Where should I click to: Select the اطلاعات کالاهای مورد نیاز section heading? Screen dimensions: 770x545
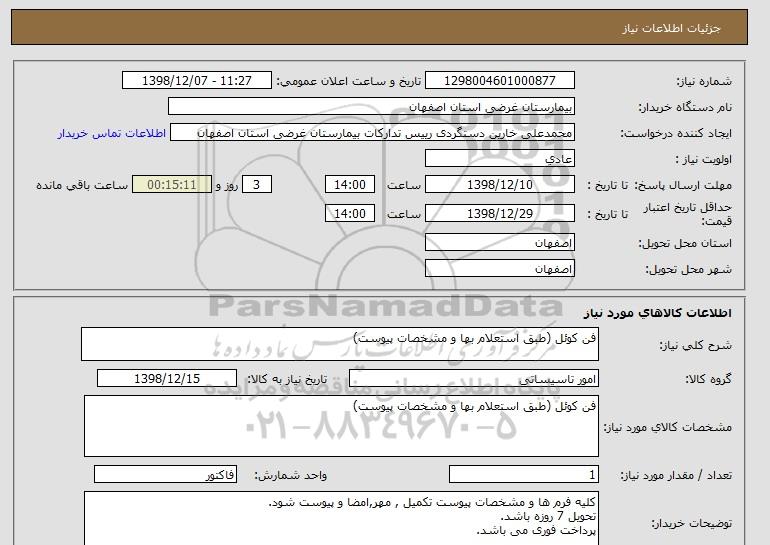click(x=657, y=313)
